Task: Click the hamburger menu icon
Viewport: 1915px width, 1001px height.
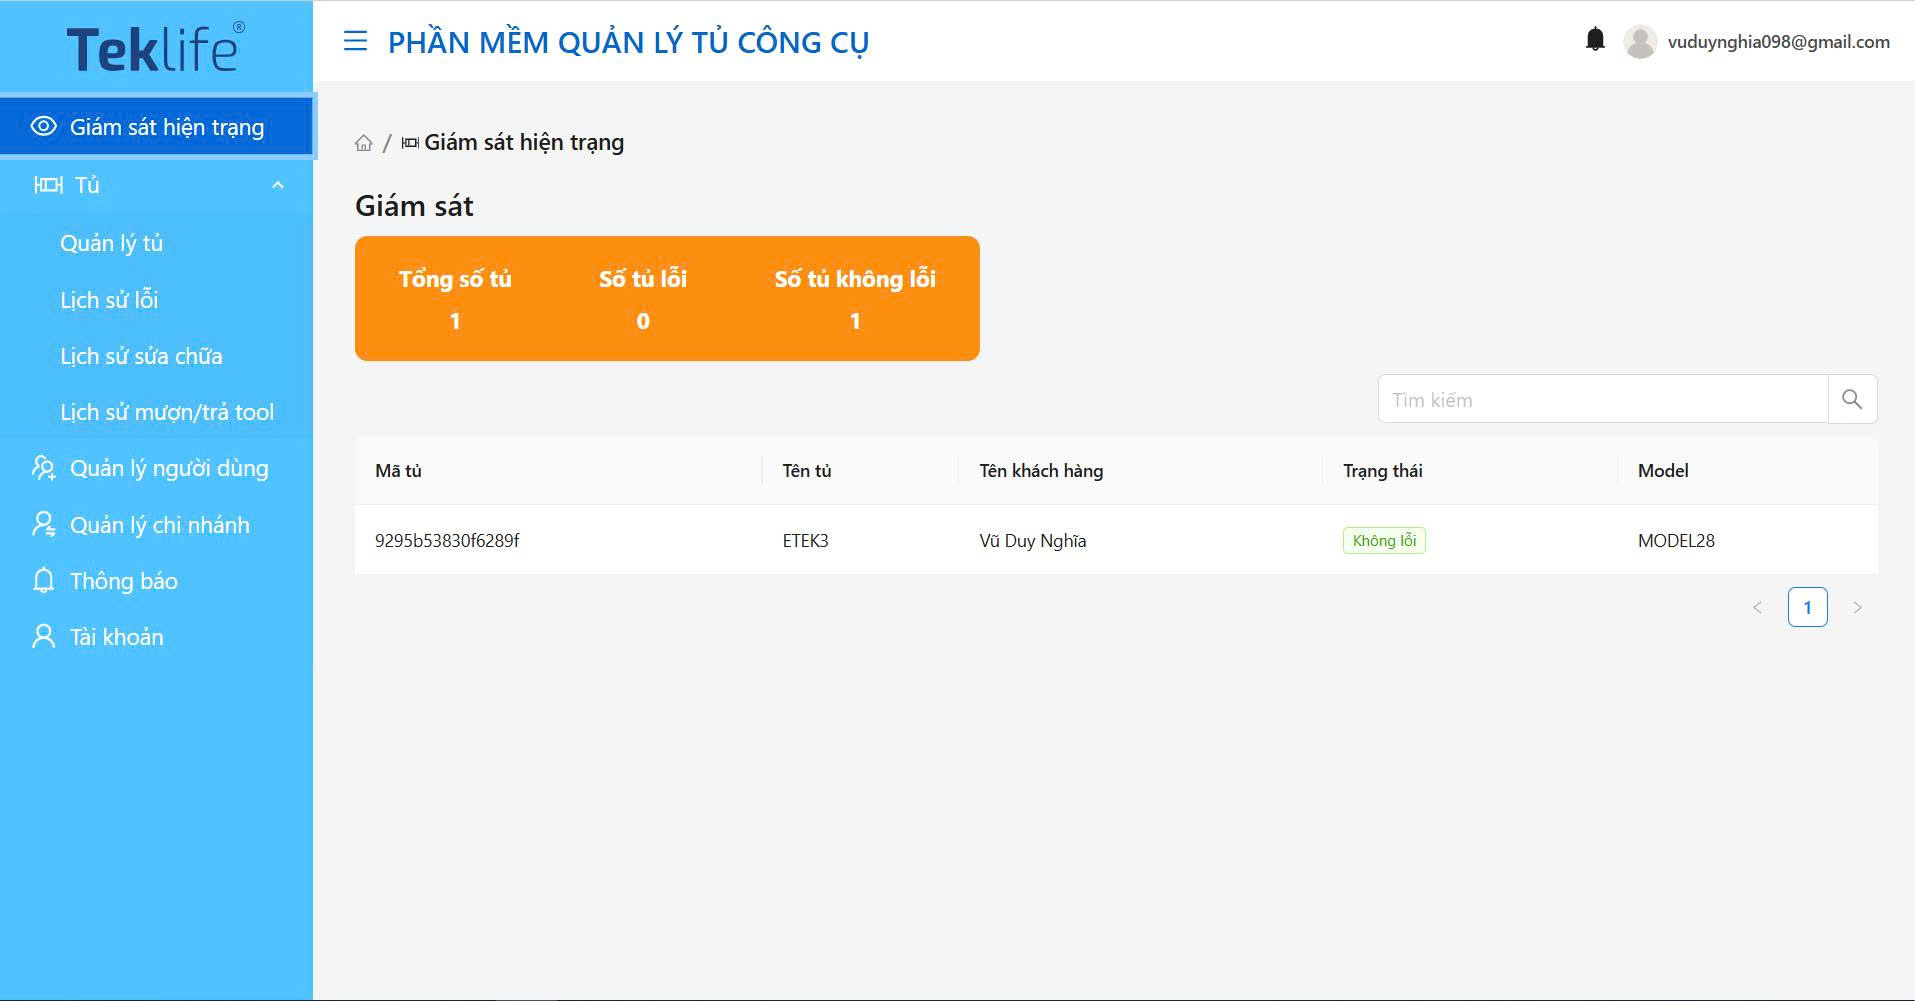Action: click(x=355, y=41)
